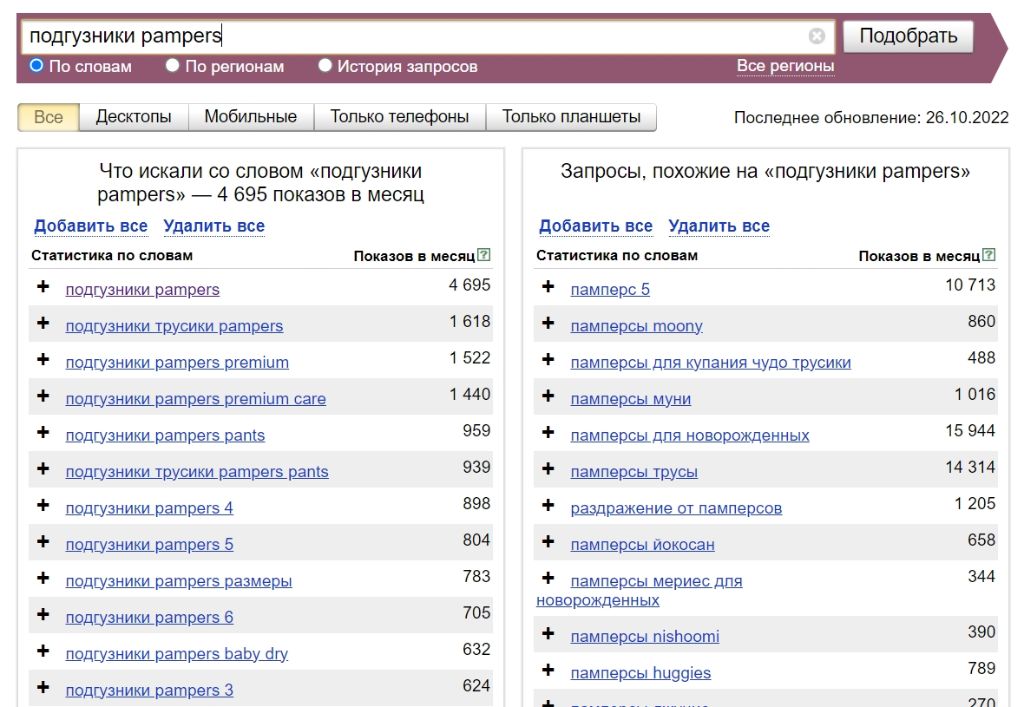Image resolution: width=1024 pixels, height=707 pixels.
Task: Click the plus icon next to подгузники pampers
Action: (43, 287)
